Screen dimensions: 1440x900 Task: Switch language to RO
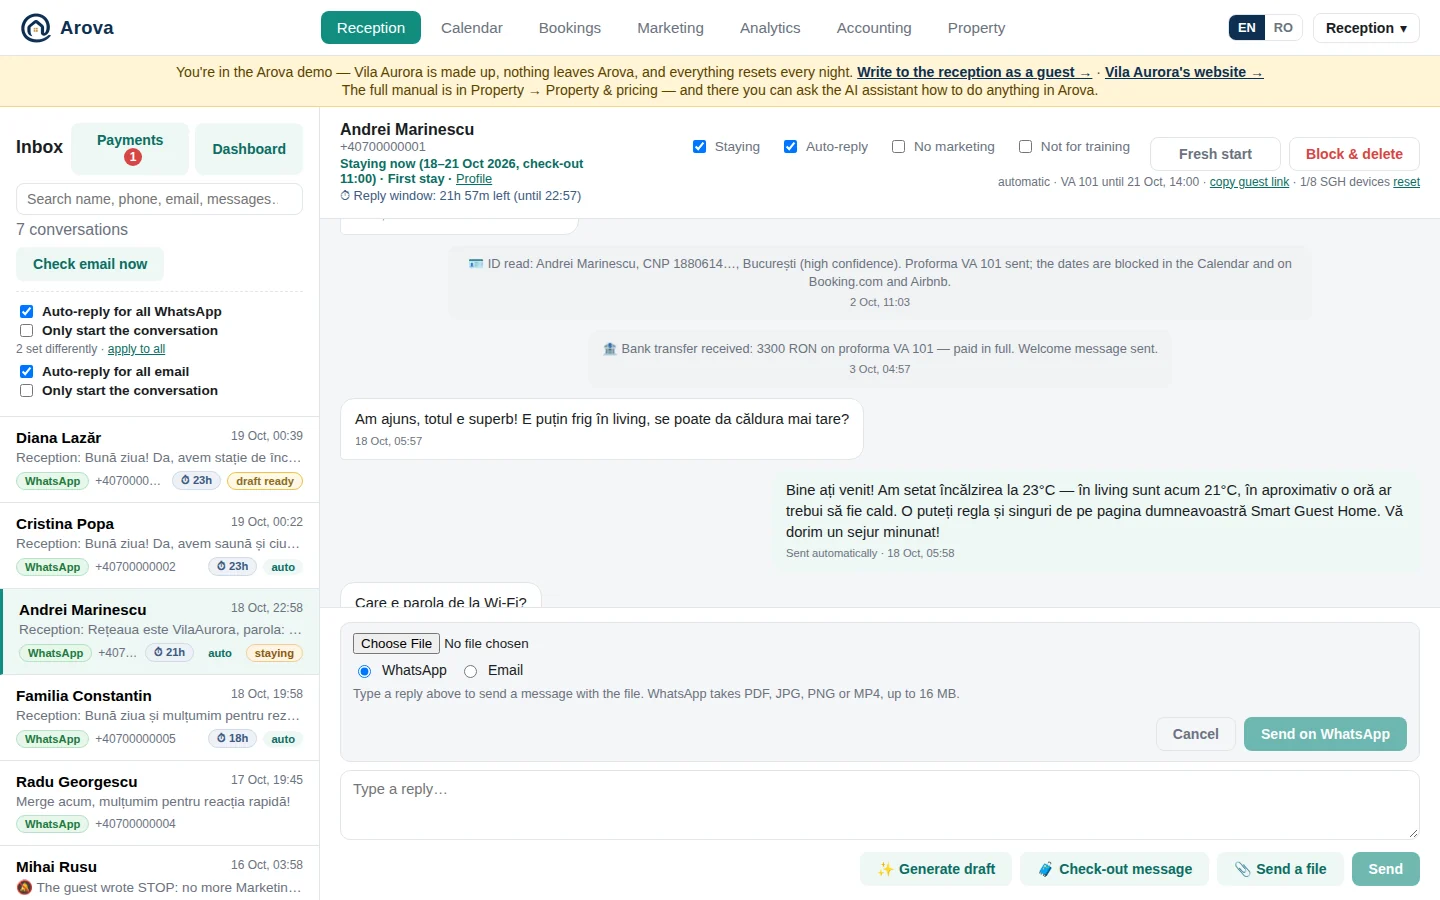(1283, 28)
